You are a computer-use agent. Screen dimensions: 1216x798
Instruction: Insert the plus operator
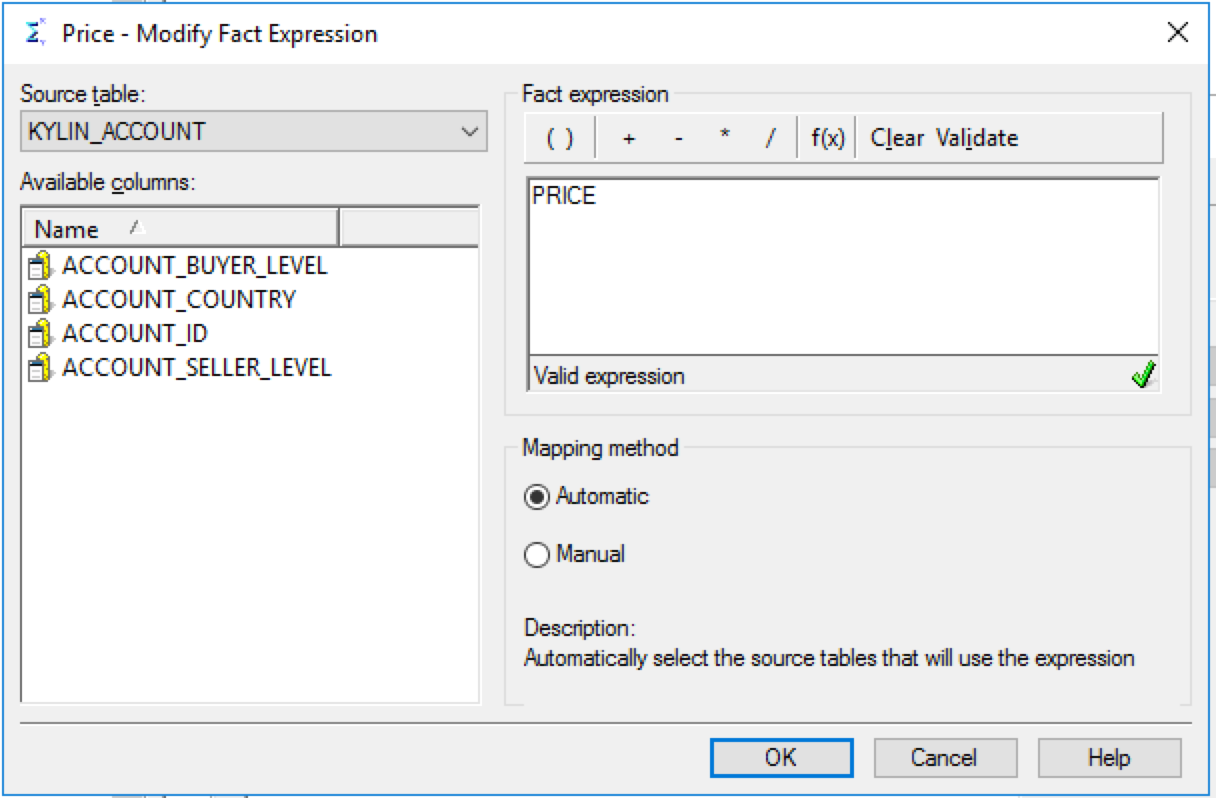tap(629, 138)
